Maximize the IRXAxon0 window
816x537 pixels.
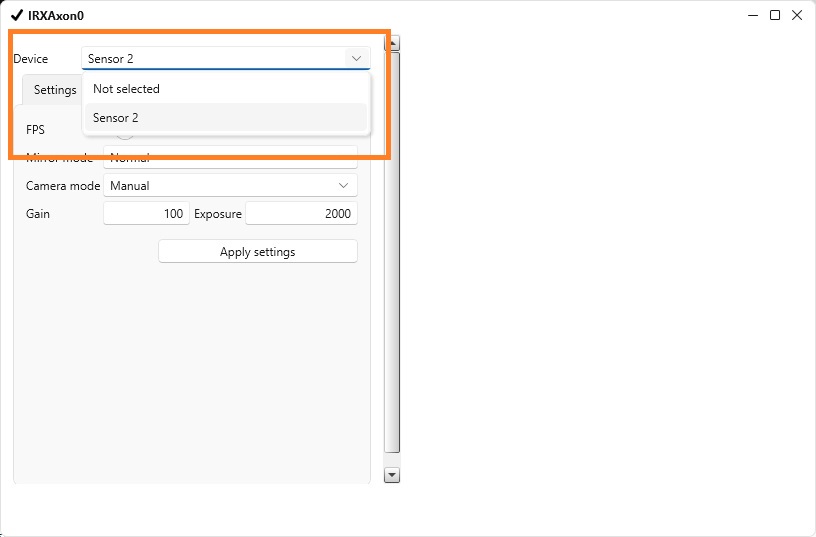[775, 15]
